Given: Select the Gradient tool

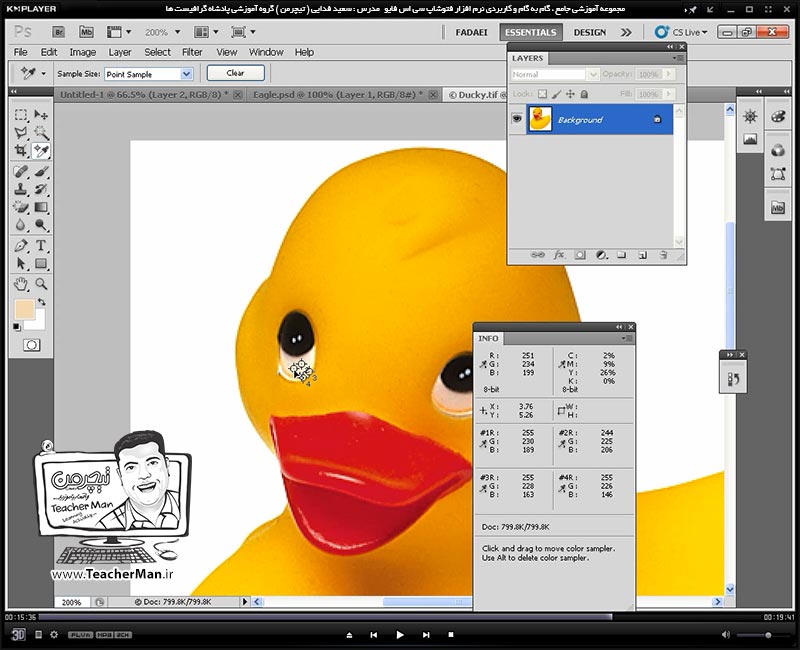Looking at the screenshot, I should click(x=41, y=207).
